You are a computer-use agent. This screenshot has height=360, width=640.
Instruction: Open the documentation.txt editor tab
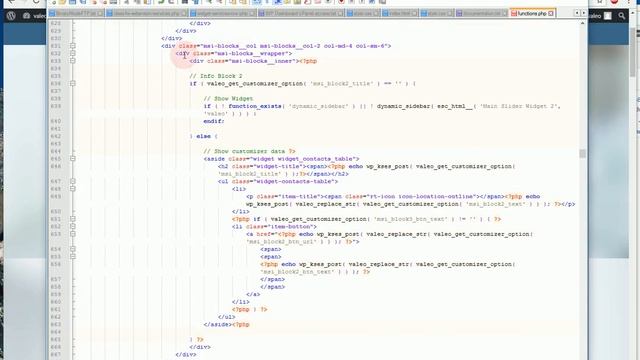tap(481, 13)
